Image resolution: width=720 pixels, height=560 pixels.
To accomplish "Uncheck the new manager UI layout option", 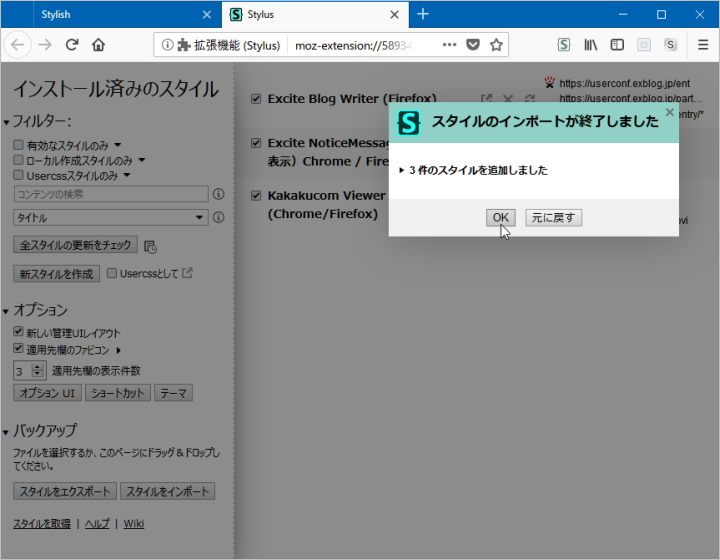I will [18, 331].
